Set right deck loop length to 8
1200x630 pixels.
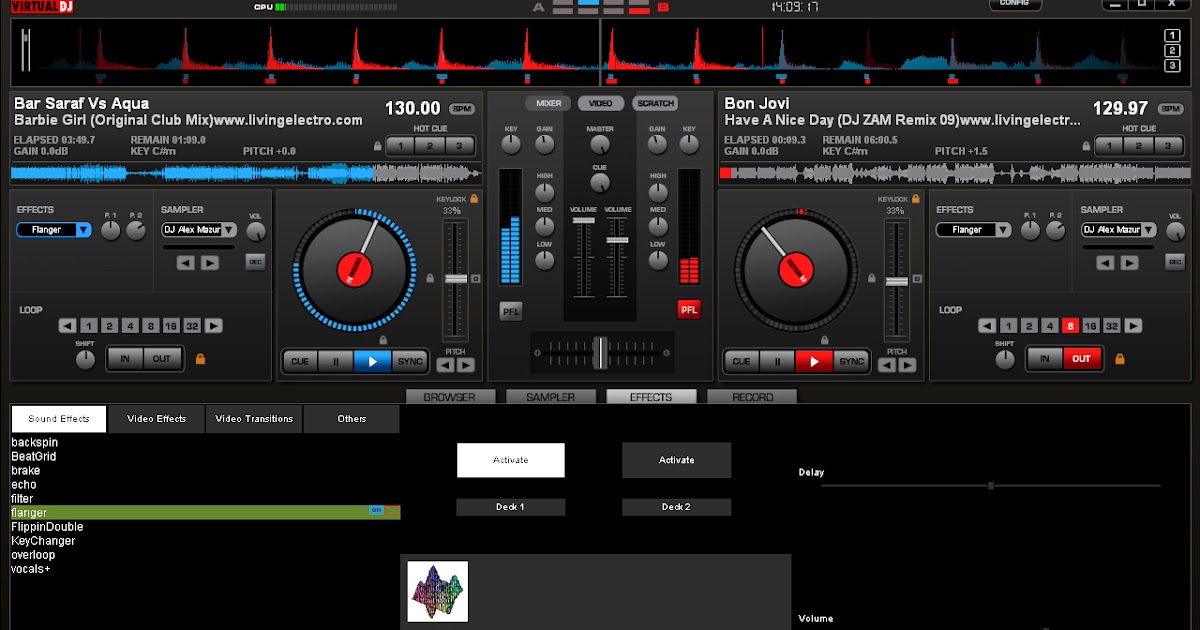coord(1070,326)
